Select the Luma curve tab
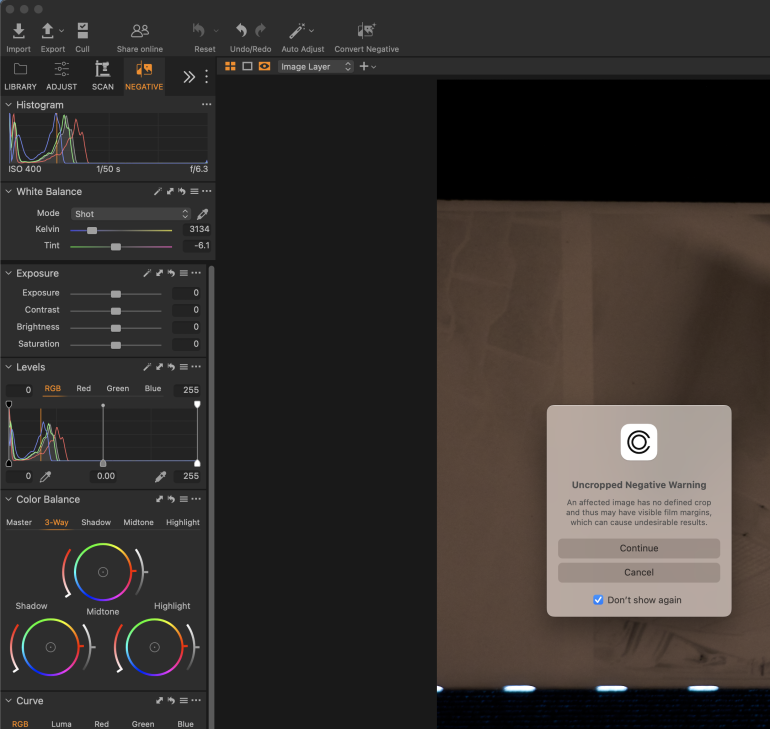This screenshot has width=770, height=729. (61, 724)
